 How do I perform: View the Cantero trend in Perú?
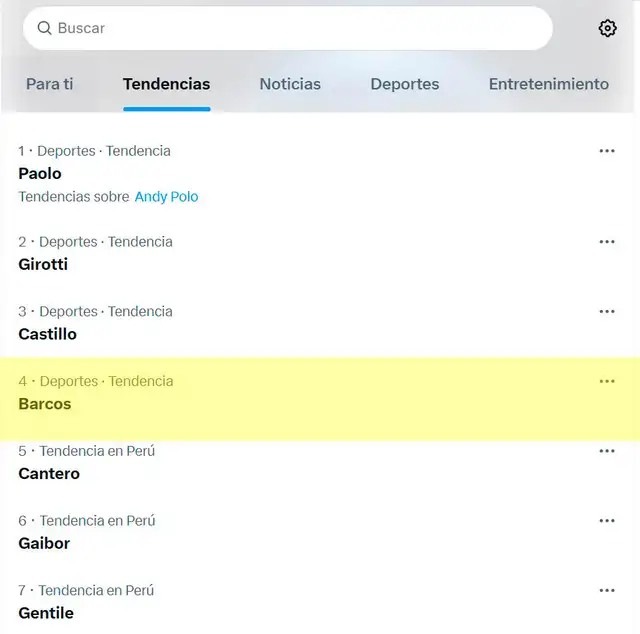click(49, 474)
